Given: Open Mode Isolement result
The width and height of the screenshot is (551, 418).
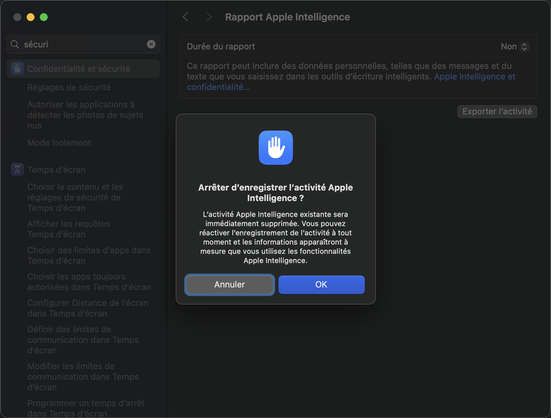Looking at the screenshot, I should 59,143.
